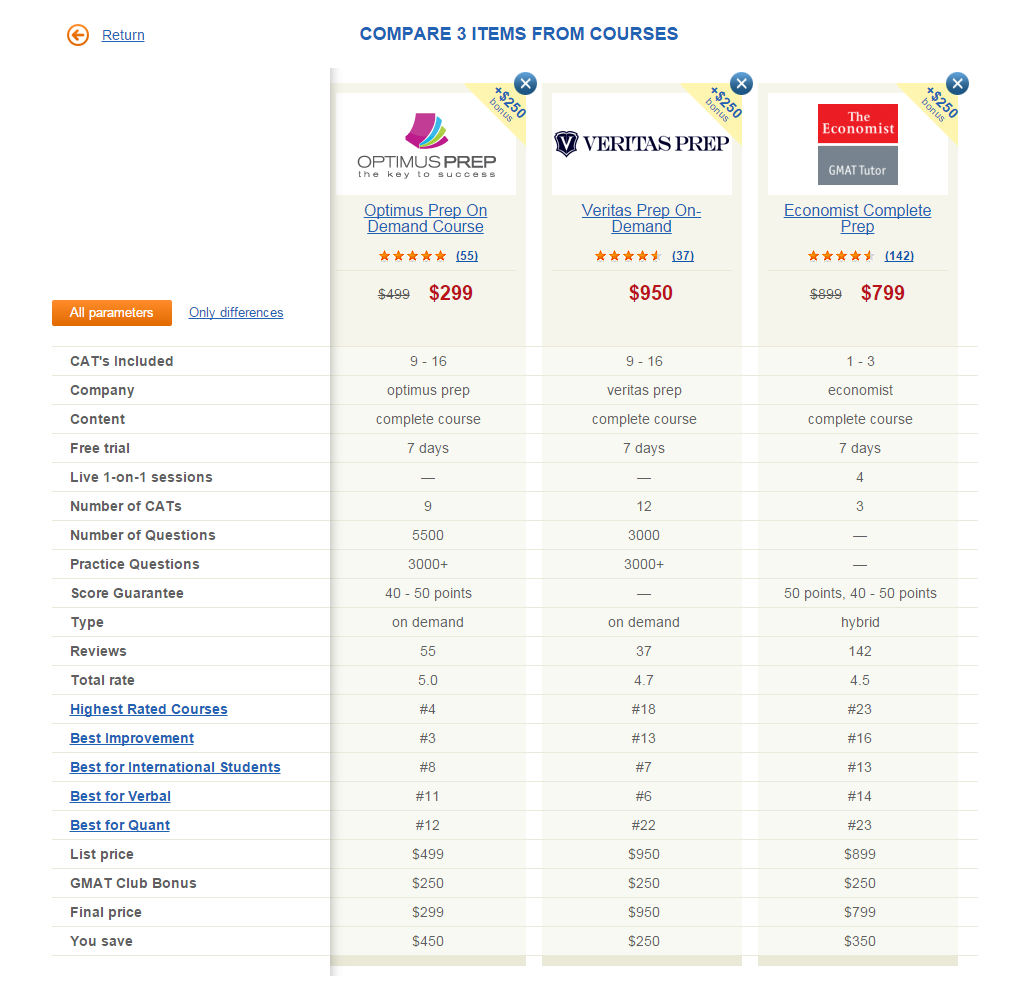This screenshot has width=1025, height=982.
Task: Open Best for International Students ranking
Action: coord(175,767)
